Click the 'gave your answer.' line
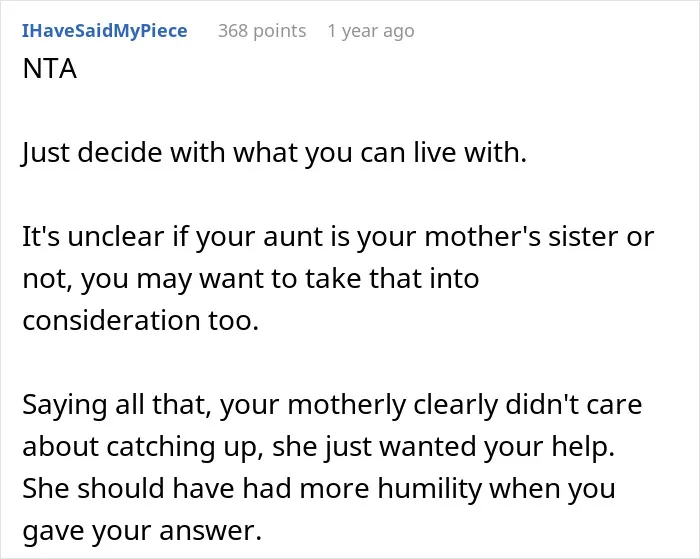700x559 pixels. tap(142, 530)
